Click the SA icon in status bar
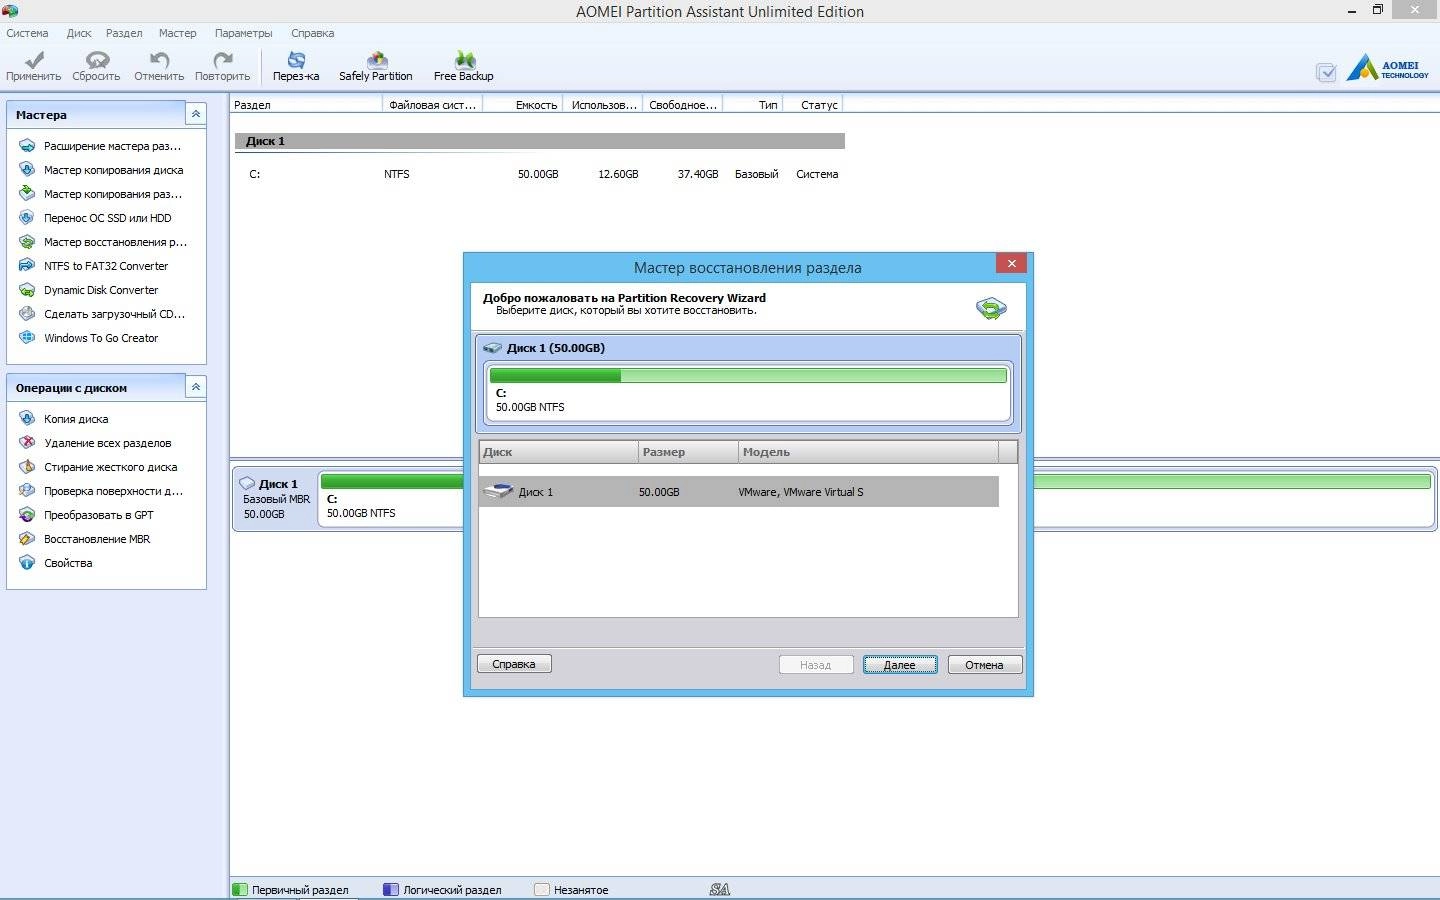This screenshot has height=900, width=1440. [x=719, y=889]
